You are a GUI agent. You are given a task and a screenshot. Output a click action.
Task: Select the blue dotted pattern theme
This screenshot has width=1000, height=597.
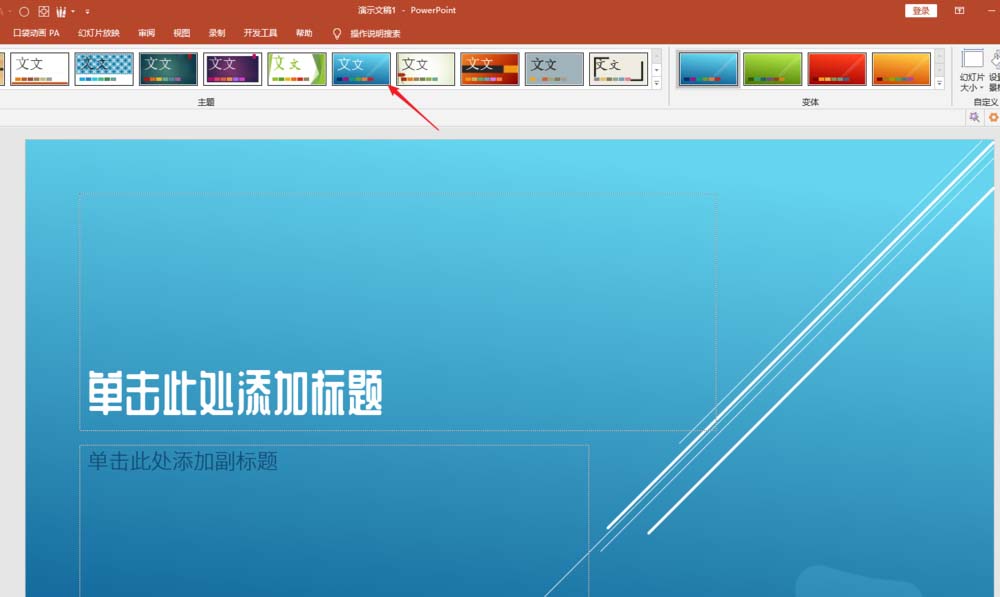coord(104,69)
